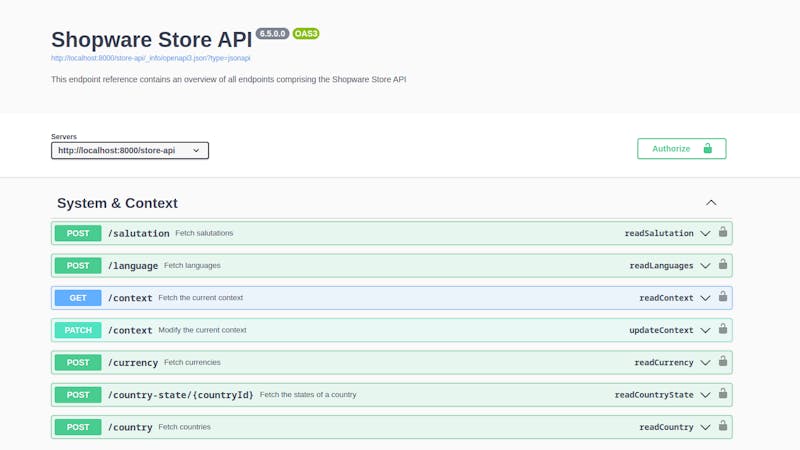The height and width of the screenshot is (450, 800).
Task: Click the readCountry operation ID
Action: (666, 427)
